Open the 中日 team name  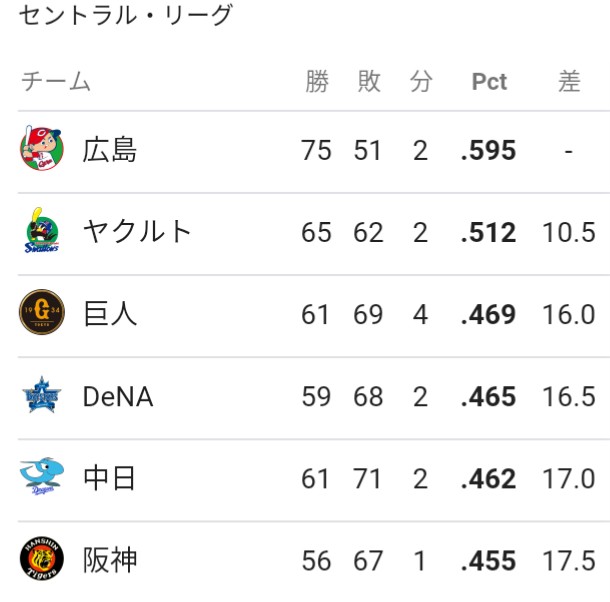tap(109, 478)
